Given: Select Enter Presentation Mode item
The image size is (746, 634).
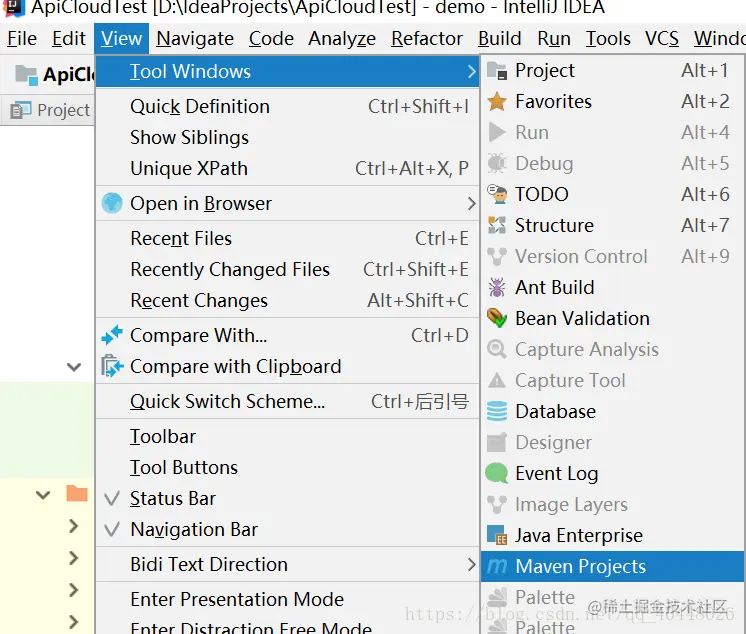Looking at the screenshot, I should [287, 599].
